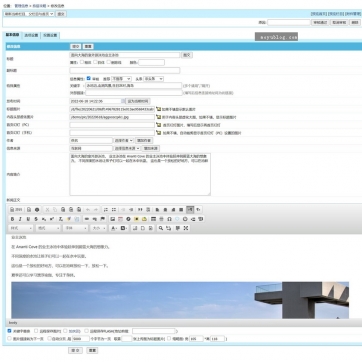Apply Bold formatting
This screenshot has width=362, height=362.
click(12, 219)
